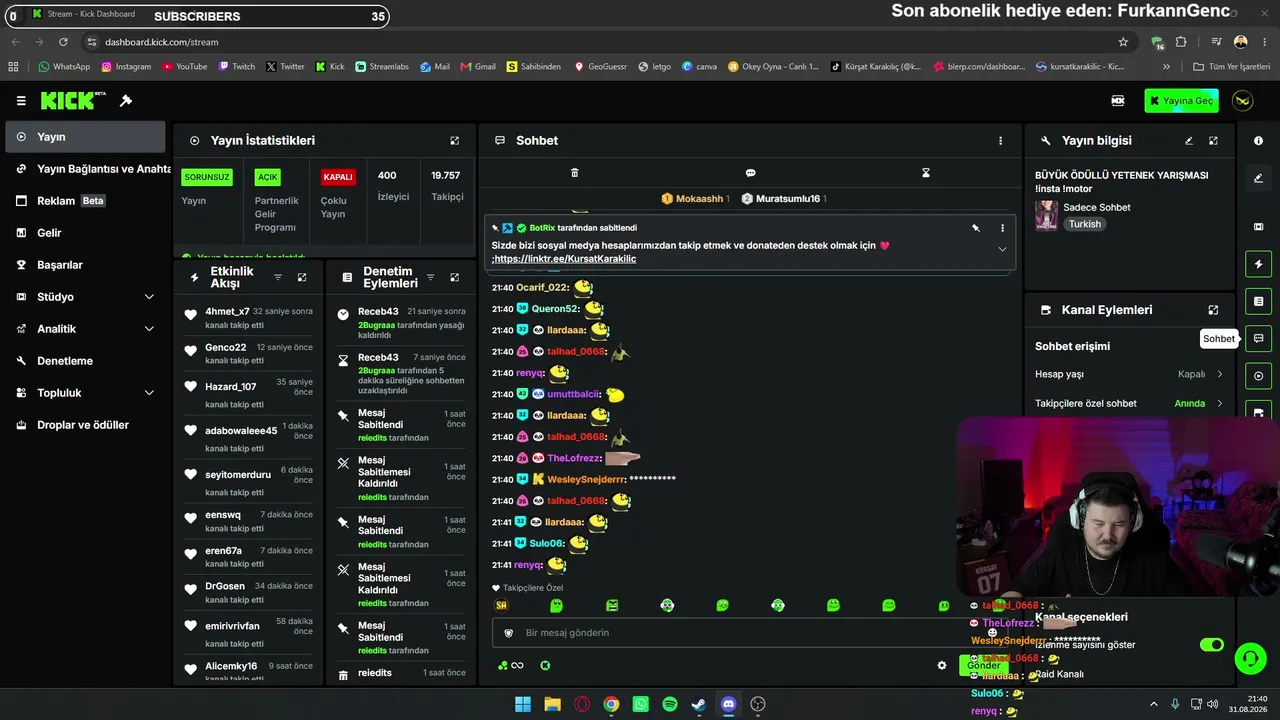The image size is (1280, 720).
Task: Click username Ocarif_022 in chat
Action: (542, 288)
